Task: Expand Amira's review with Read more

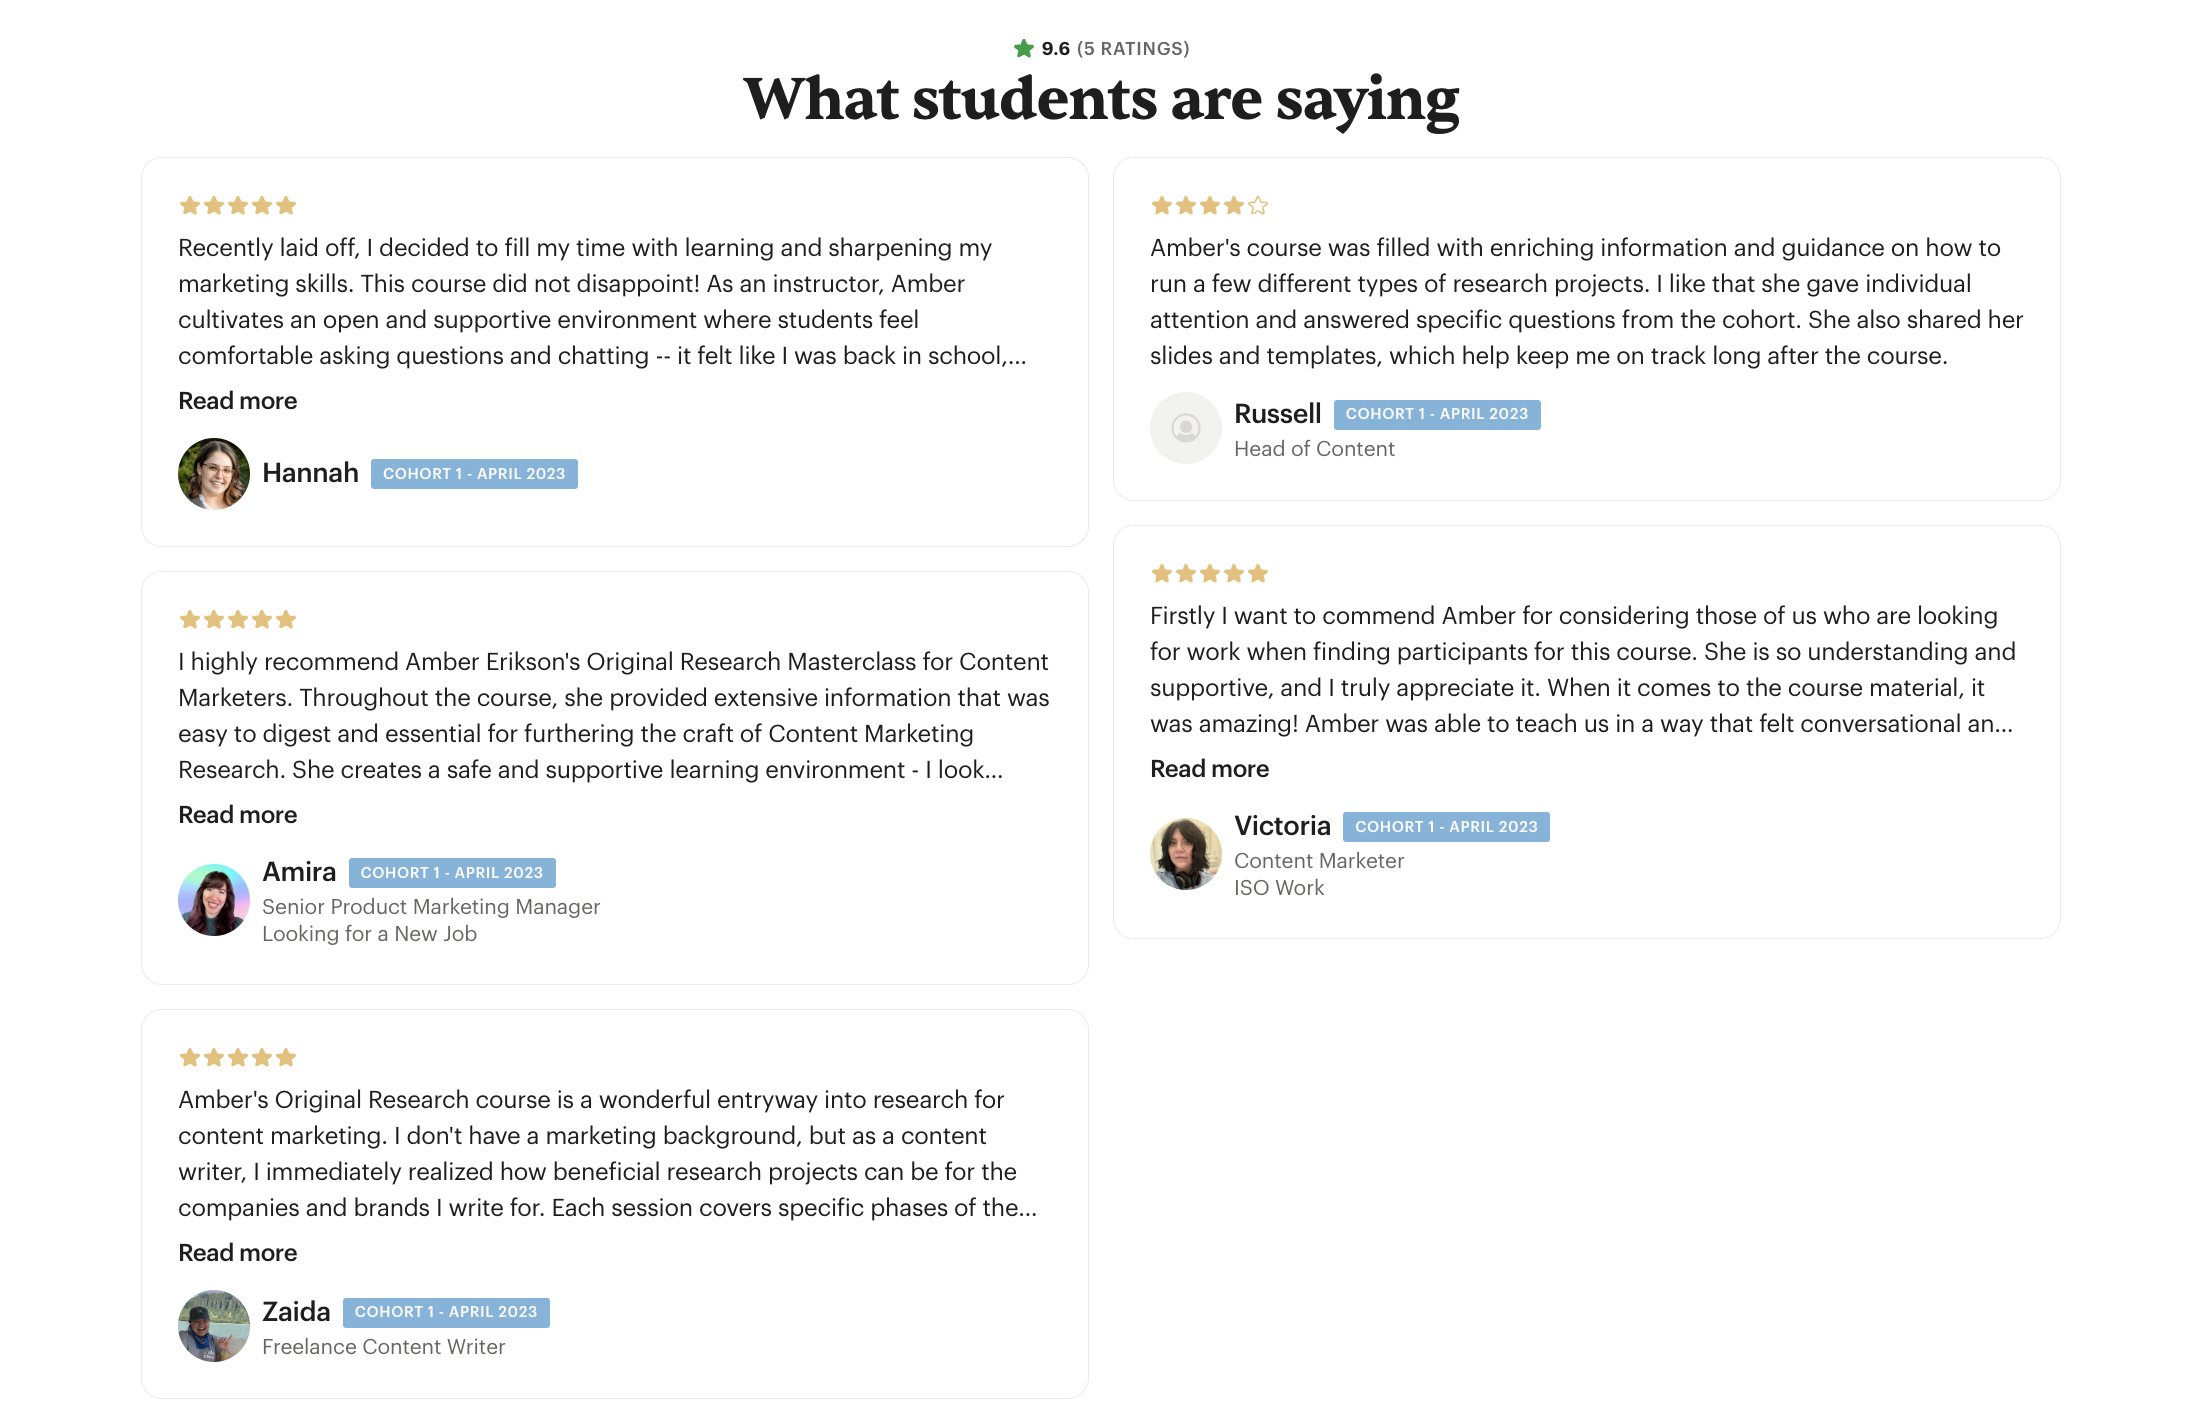Action: coord(237,815)
